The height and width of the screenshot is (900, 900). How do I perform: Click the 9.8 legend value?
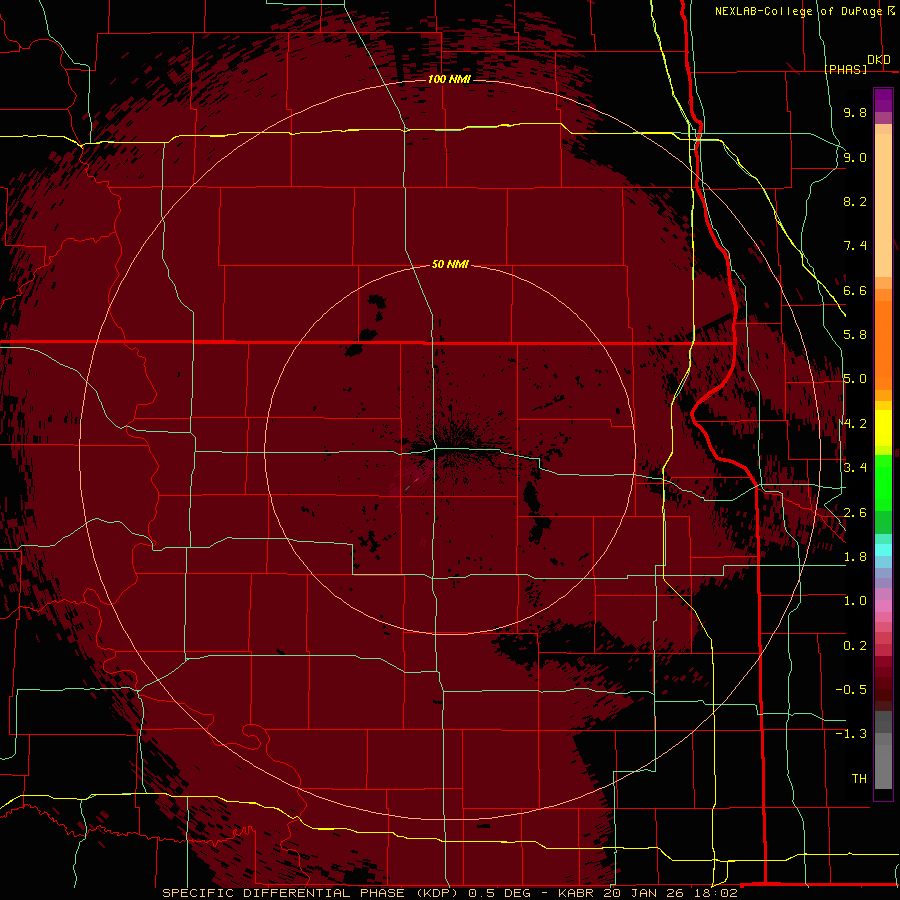coord(855,112)
